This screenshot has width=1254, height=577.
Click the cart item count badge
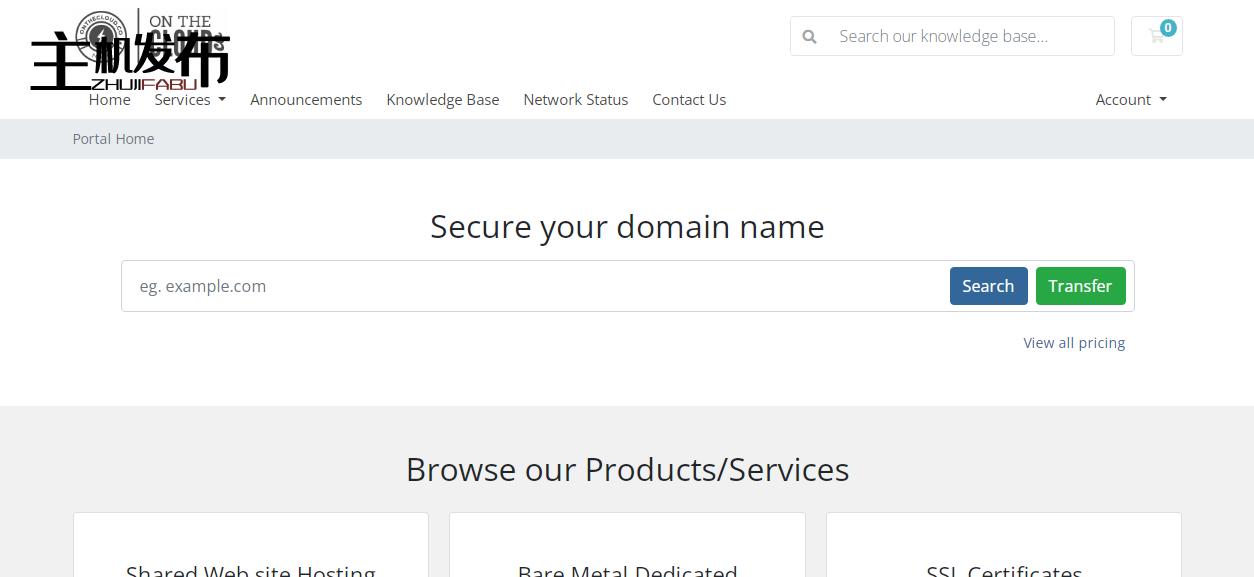[x=1168, y=28]
